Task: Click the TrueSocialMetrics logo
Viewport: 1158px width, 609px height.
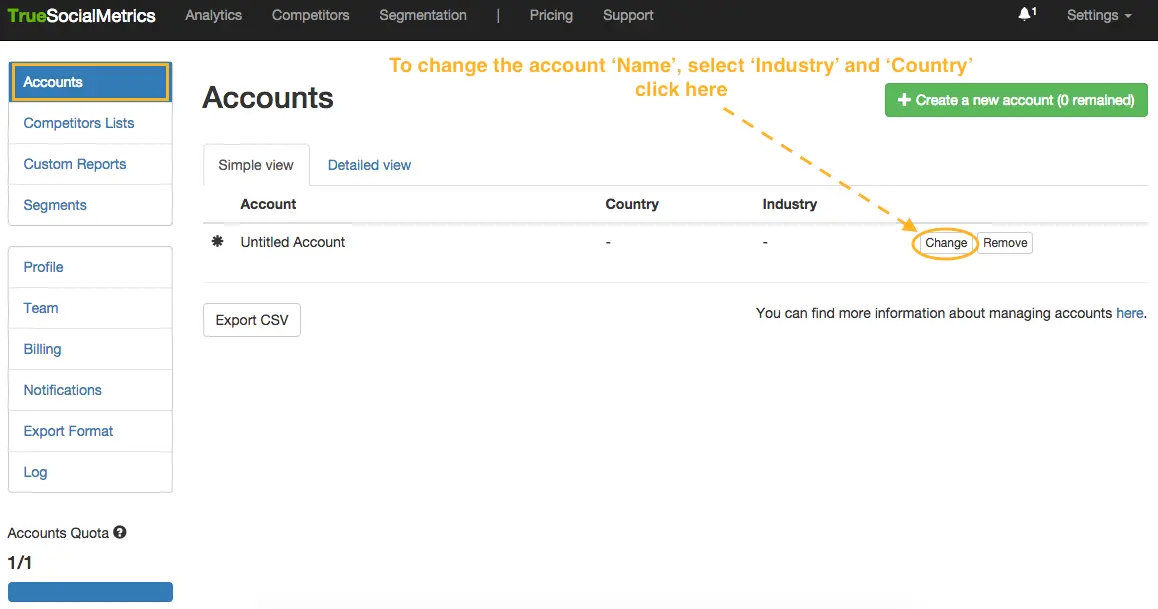Action: (82, 15)
